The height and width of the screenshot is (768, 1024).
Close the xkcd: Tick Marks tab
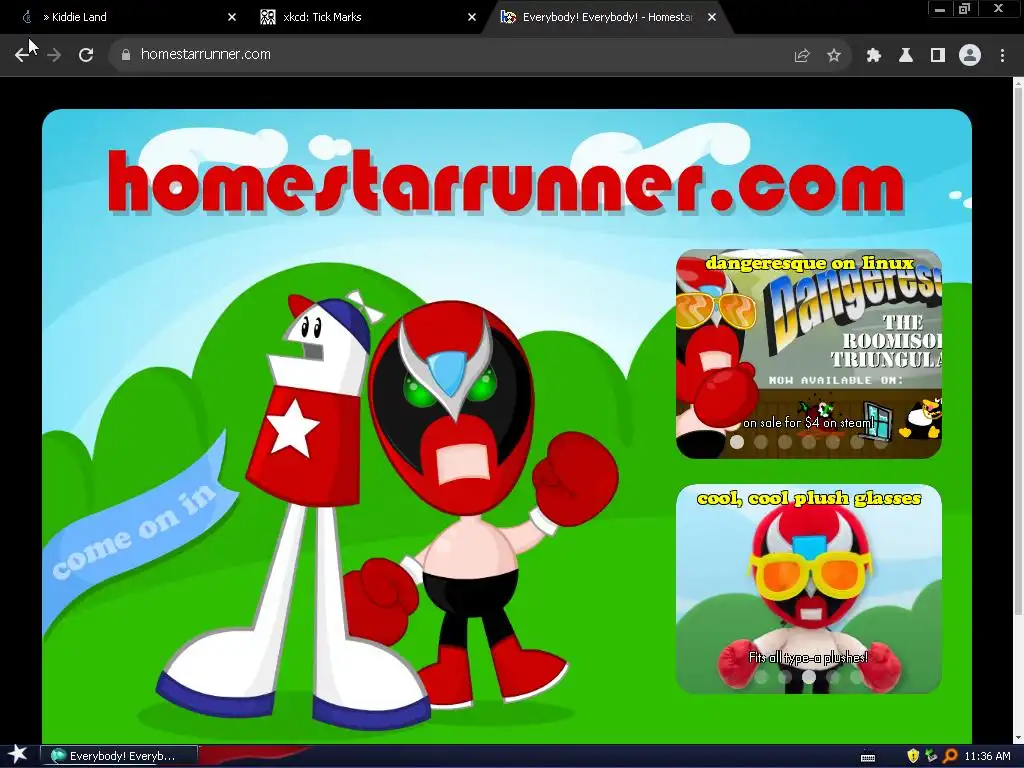click(x=472, y=17)
